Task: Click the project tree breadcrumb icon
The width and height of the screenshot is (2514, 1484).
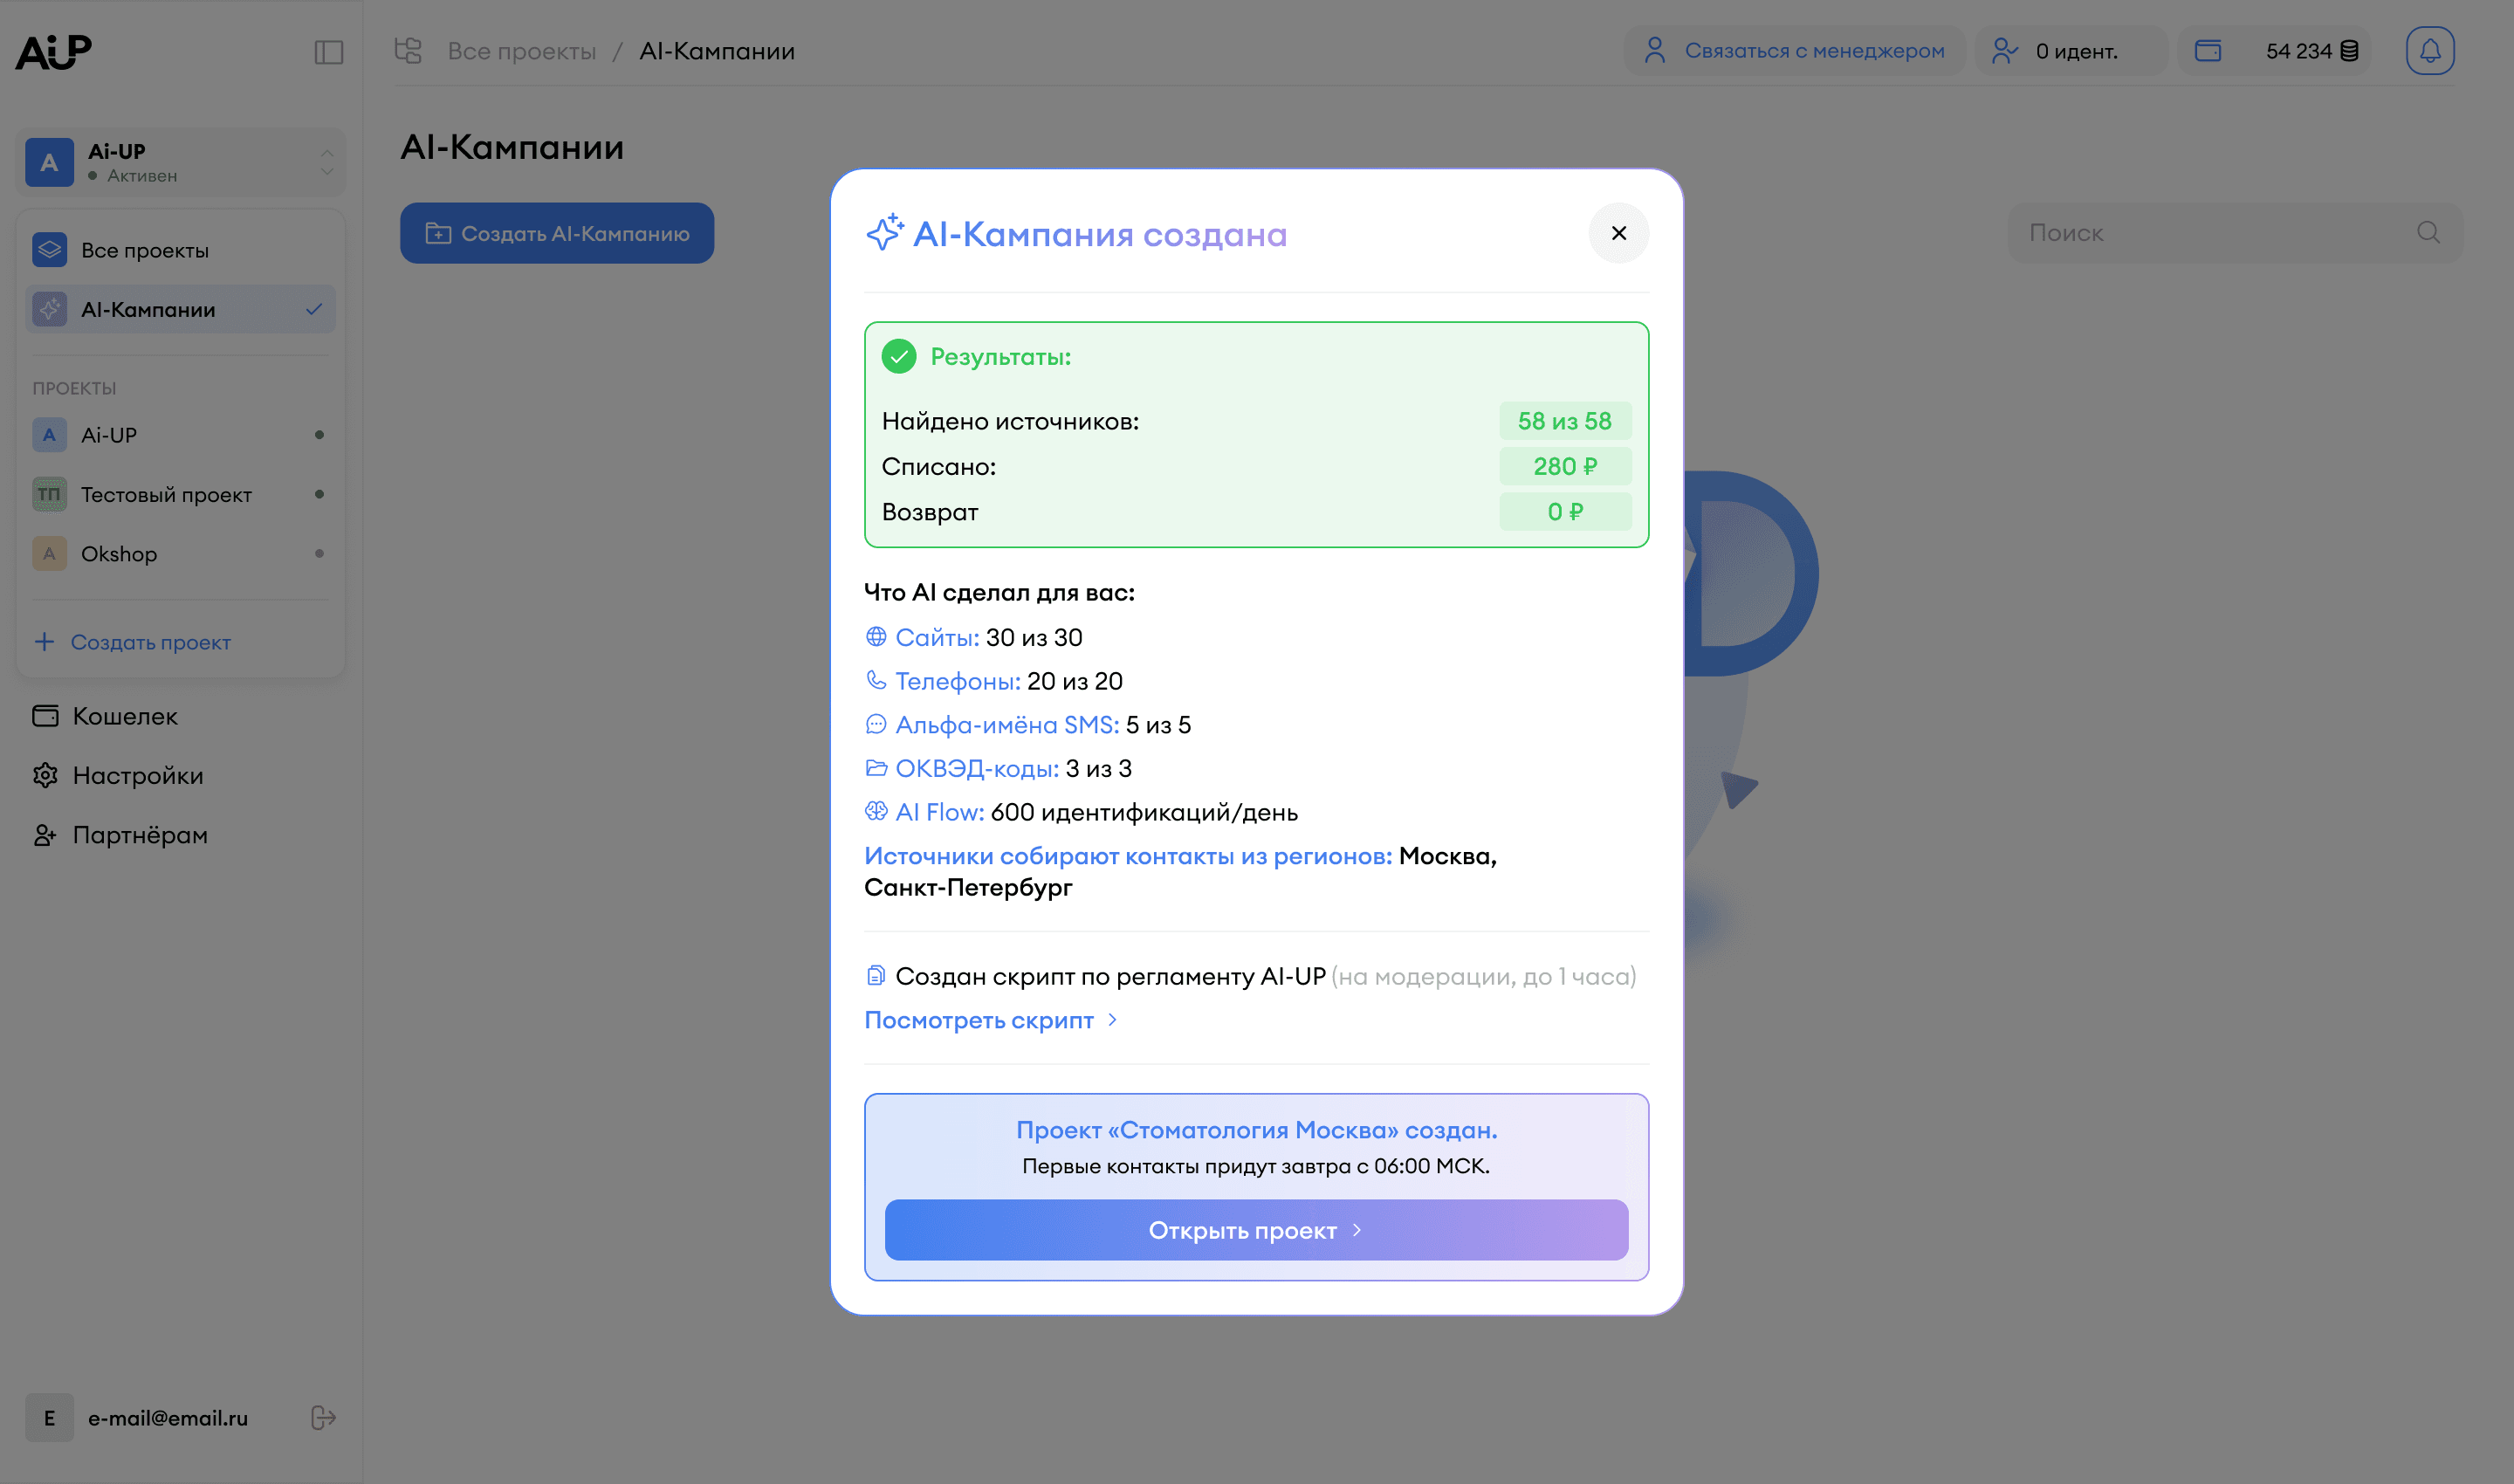Action: click(408, 51)
